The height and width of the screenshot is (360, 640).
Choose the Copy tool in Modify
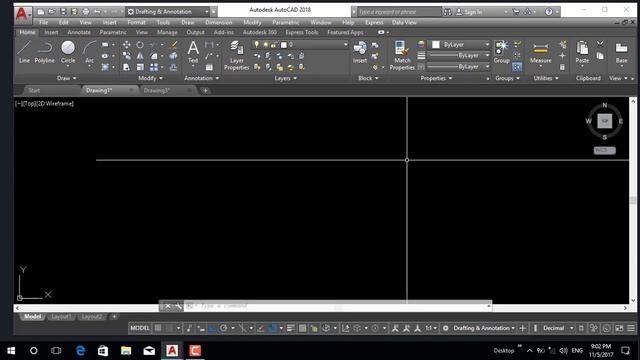[x=127, y=56]
